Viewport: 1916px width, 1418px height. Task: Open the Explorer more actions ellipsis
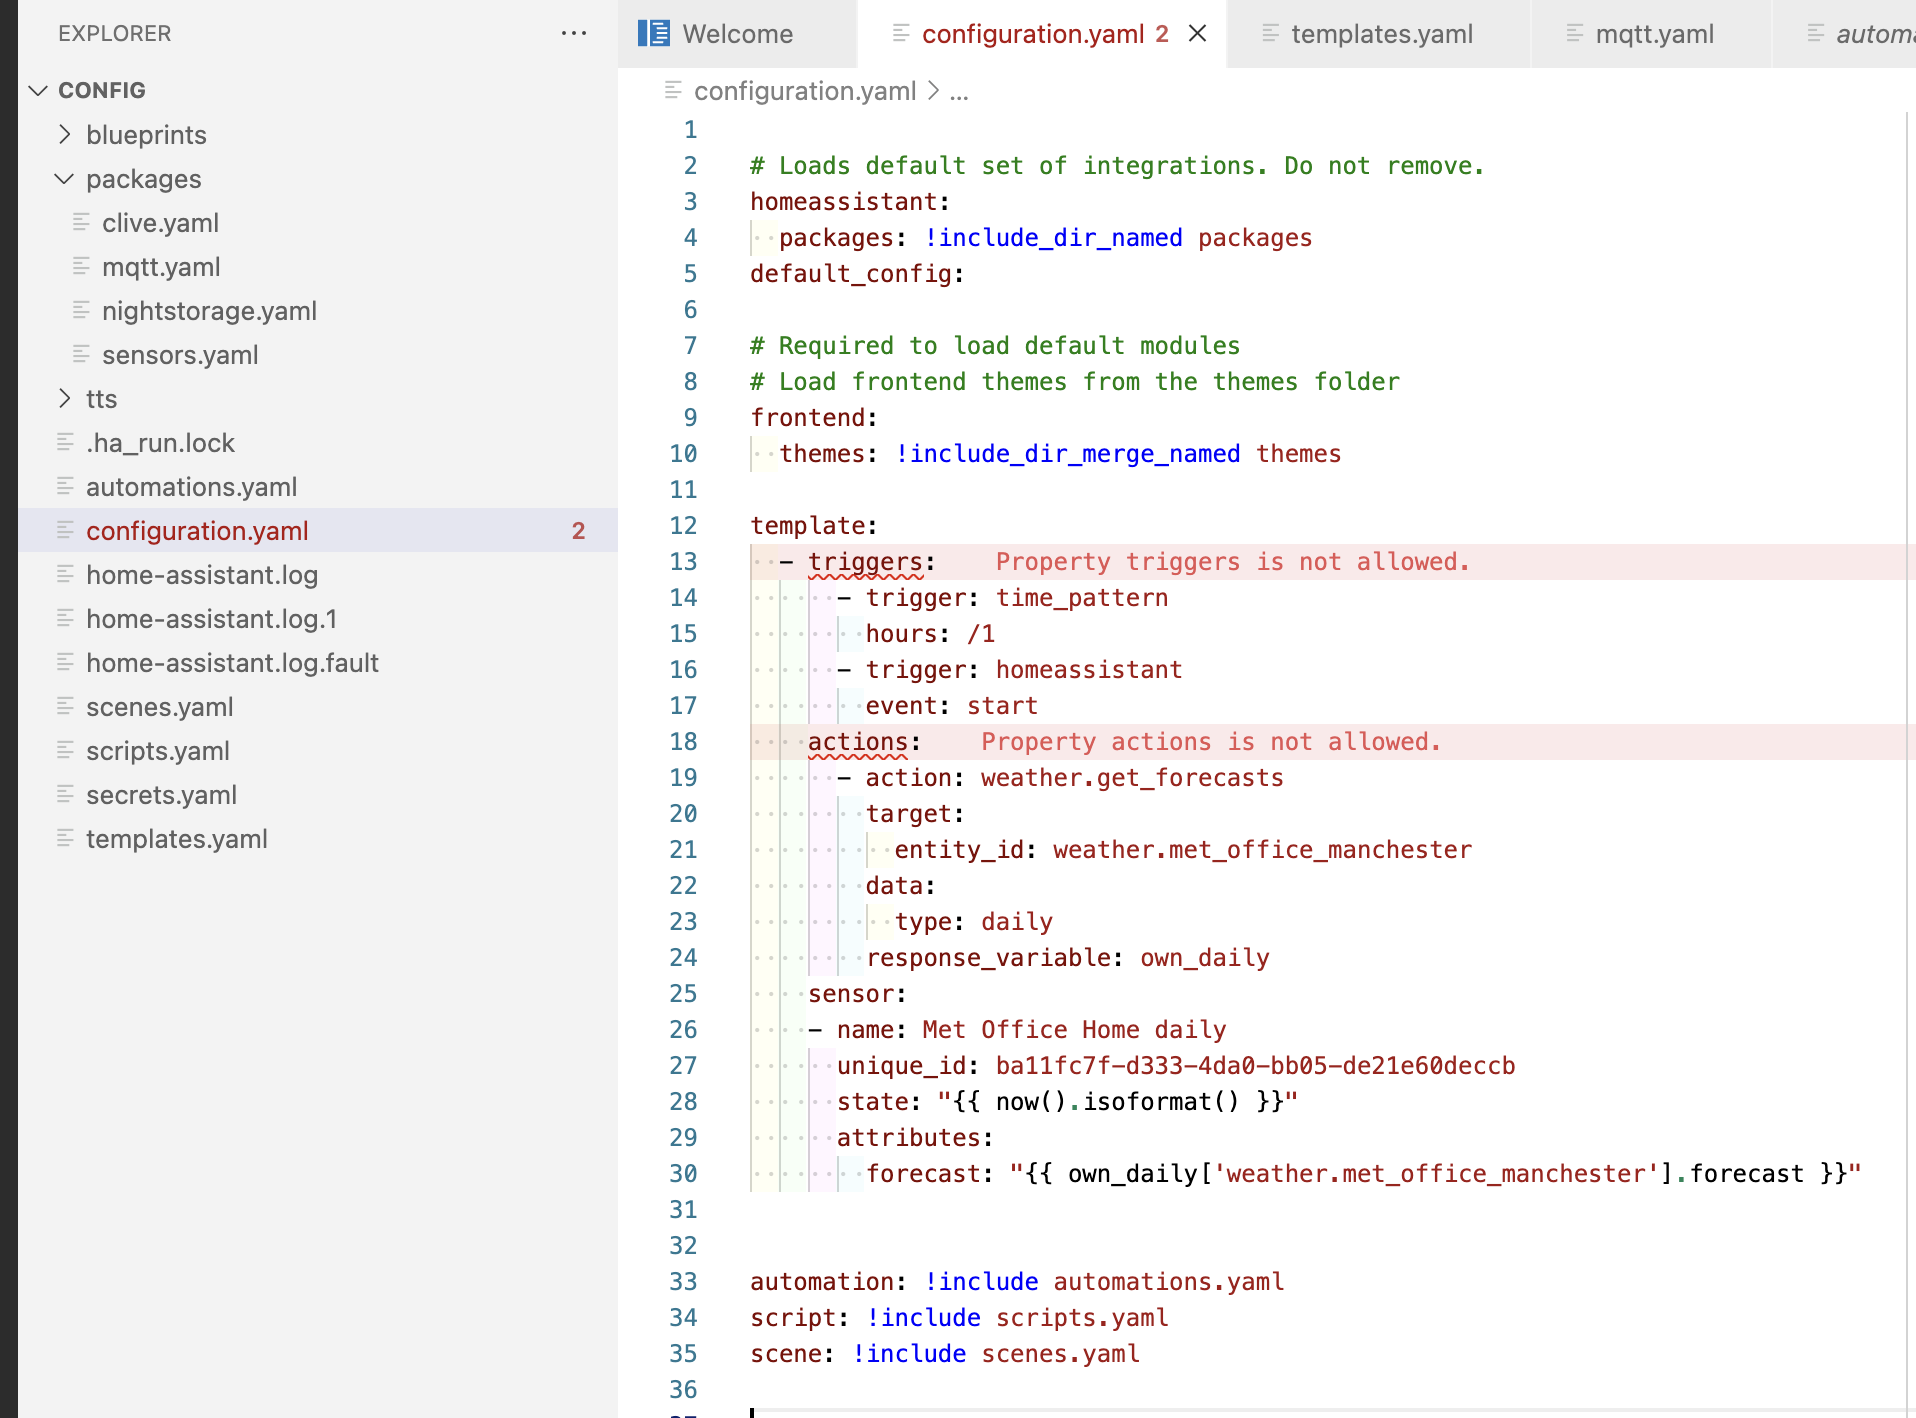(x=574, y=33)
